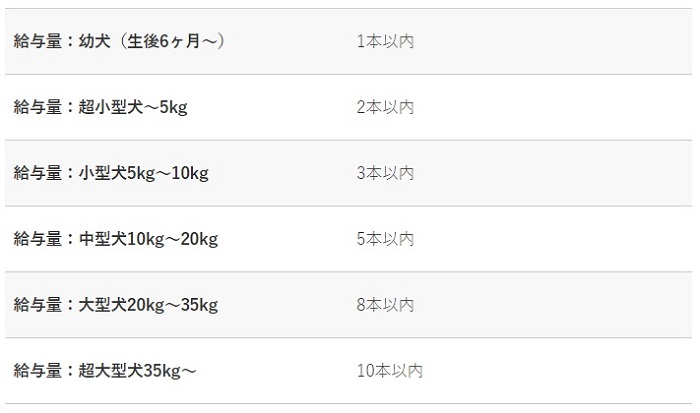
Task: Click the 3本以内 dosage value
Action: [x=385, y=173]
